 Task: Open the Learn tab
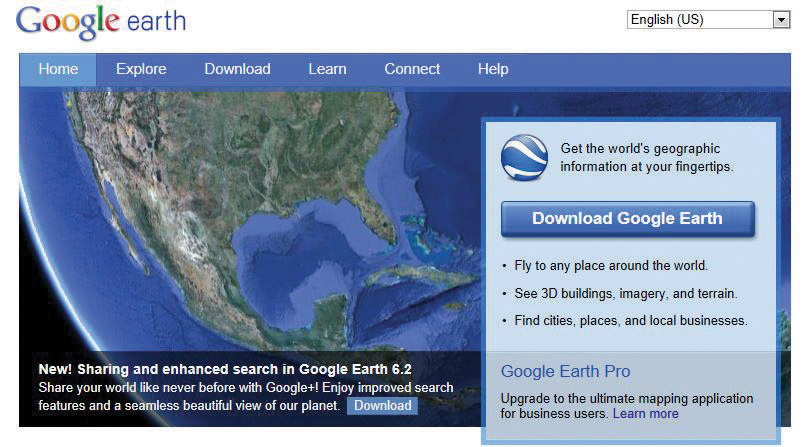pyautogui.click(x=327, y=69)
